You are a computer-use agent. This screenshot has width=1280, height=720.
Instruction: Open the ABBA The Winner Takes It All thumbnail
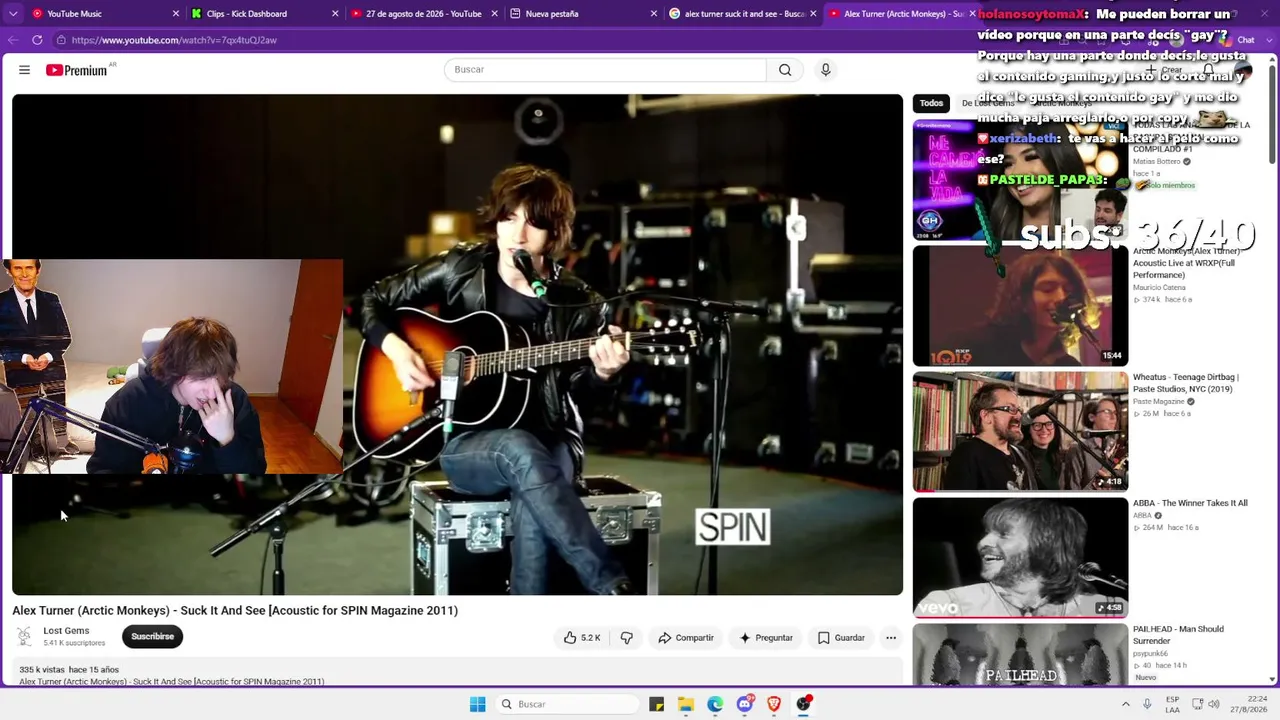coord(1020,558)
